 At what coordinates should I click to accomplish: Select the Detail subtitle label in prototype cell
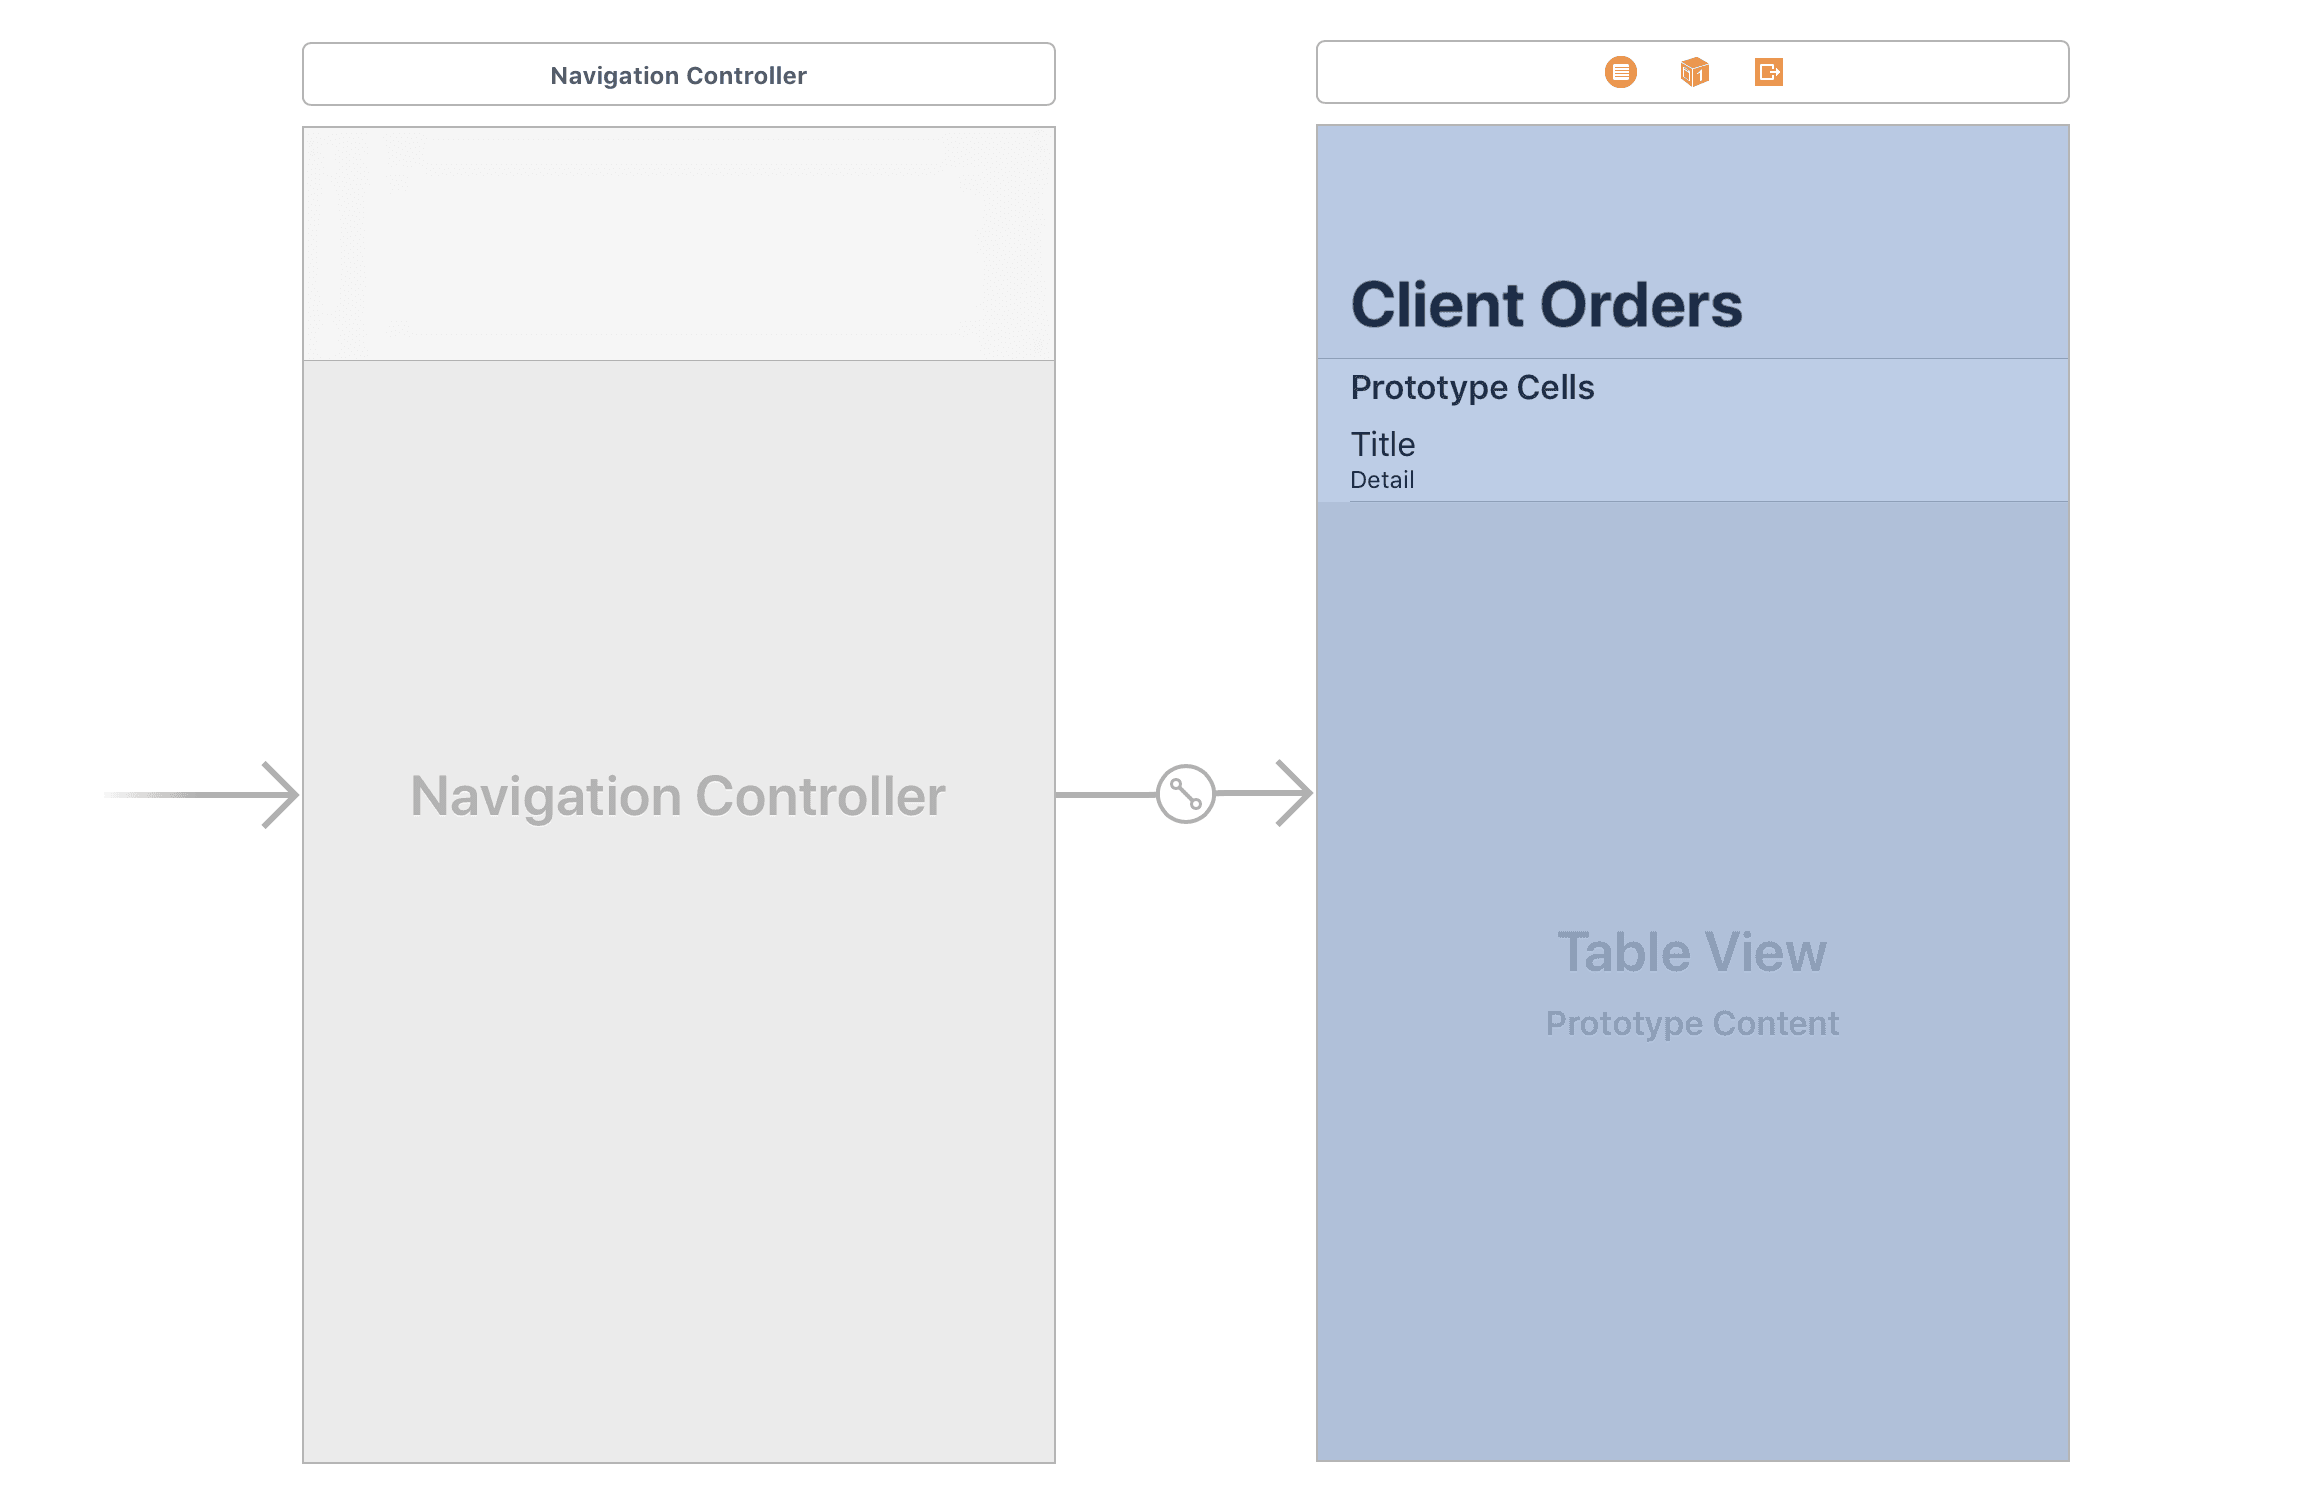1382,480
